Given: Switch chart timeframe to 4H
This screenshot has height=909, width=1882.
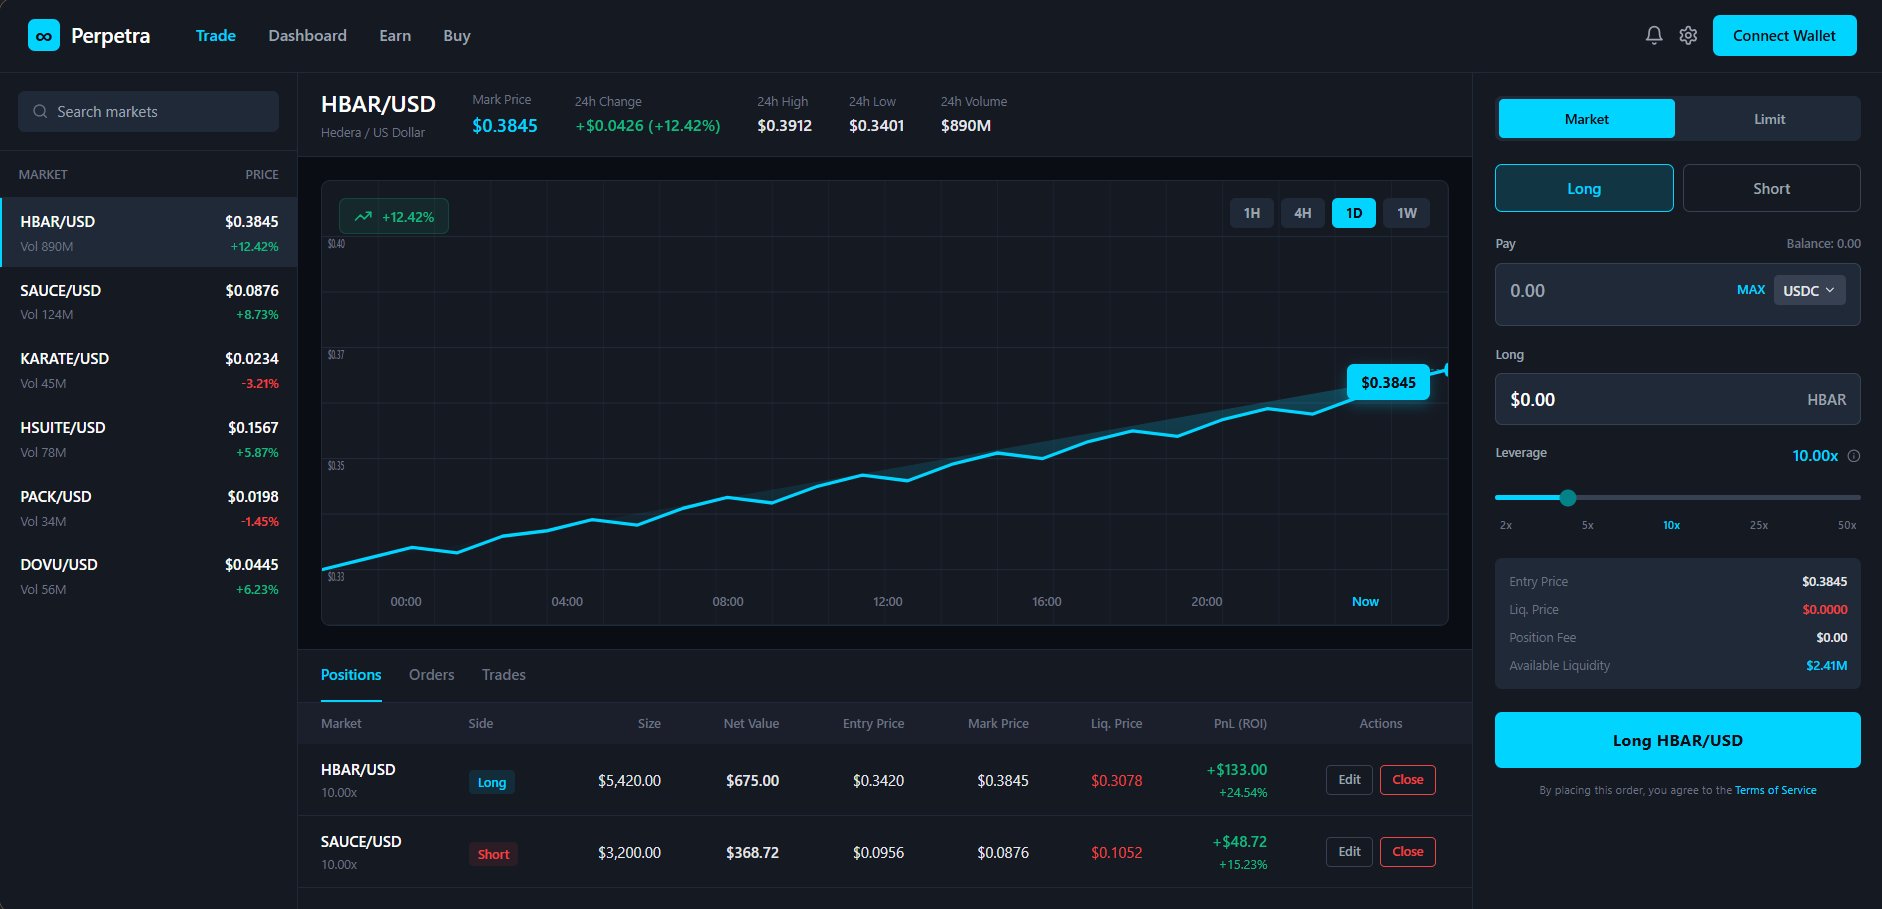Looking at the screenshot, I should (1302, 213).
